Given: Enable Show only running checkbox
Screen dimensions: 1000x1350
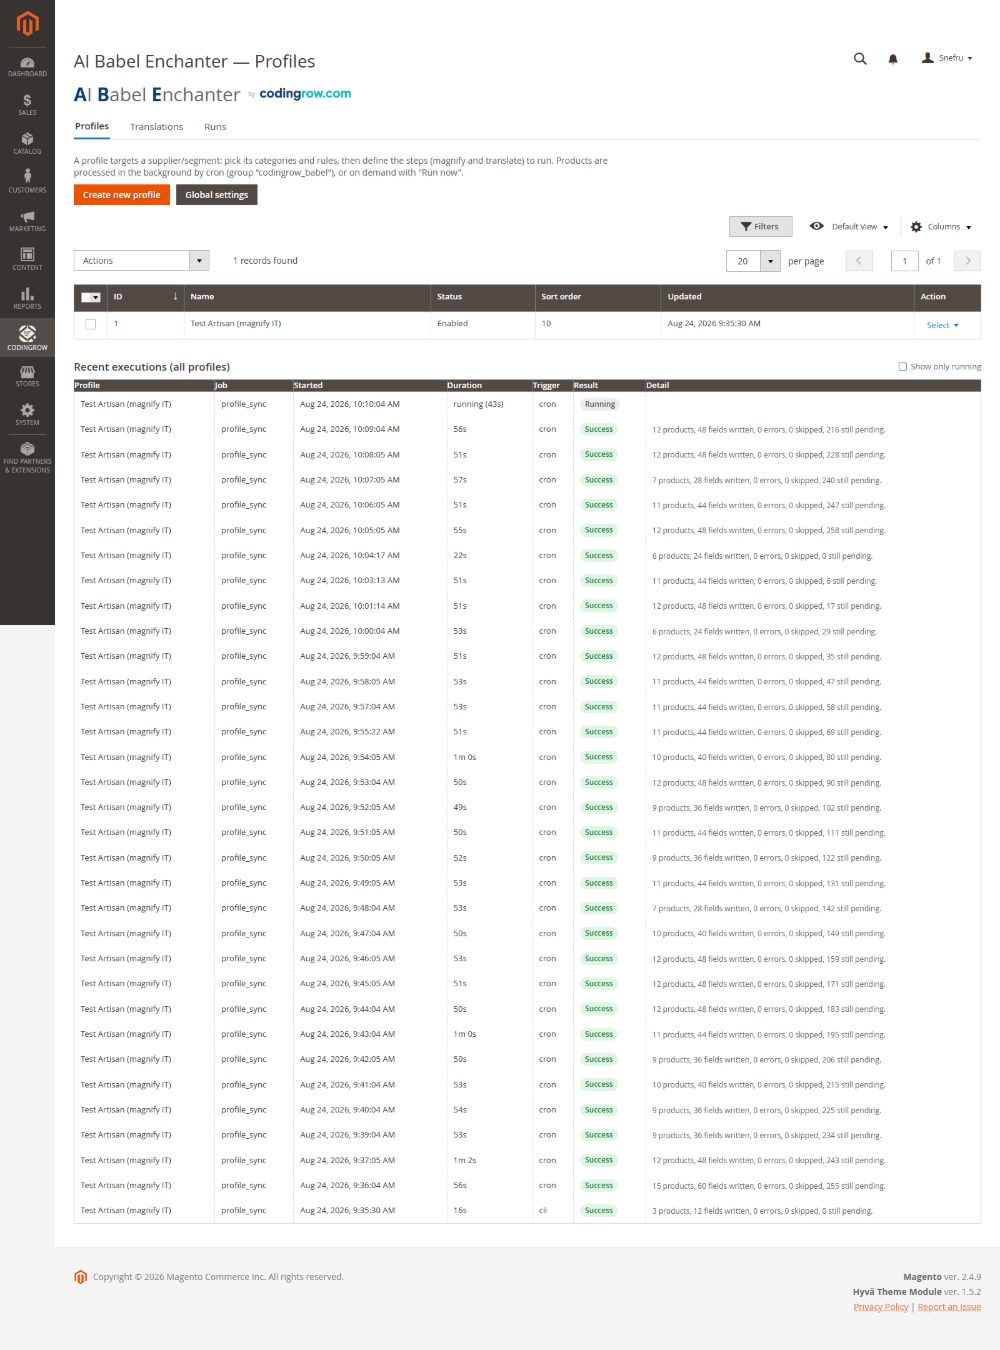Looking at the screenshot, I should 903,367.
